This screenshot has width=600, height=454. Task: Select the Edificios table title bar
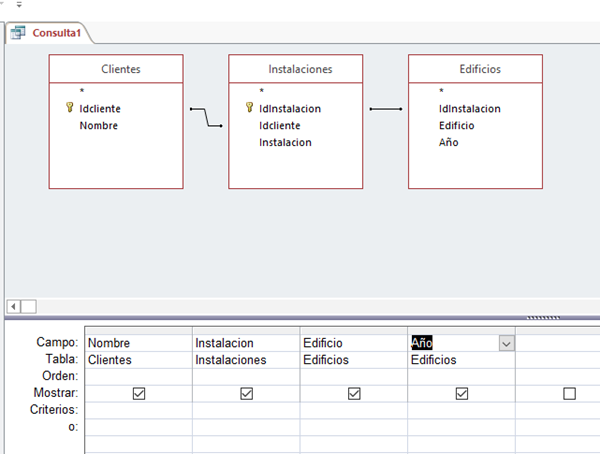[x=475, y=69]
